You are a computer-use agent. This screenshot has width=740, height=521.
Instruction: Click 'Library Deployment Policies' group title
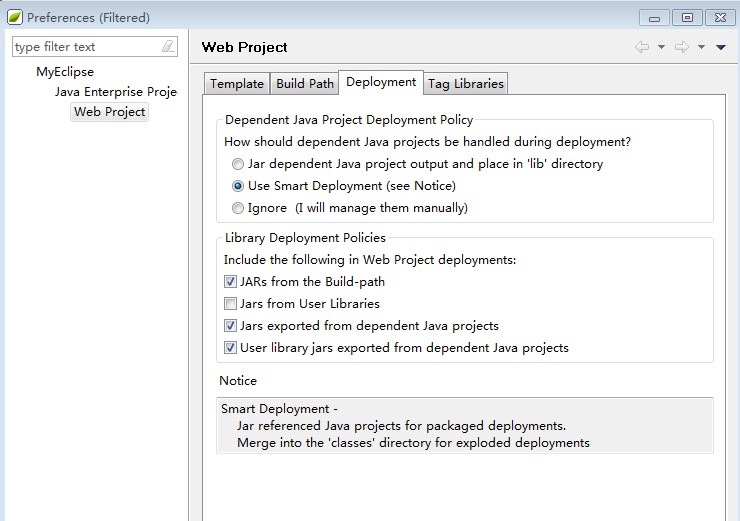[x=305, y=238]
